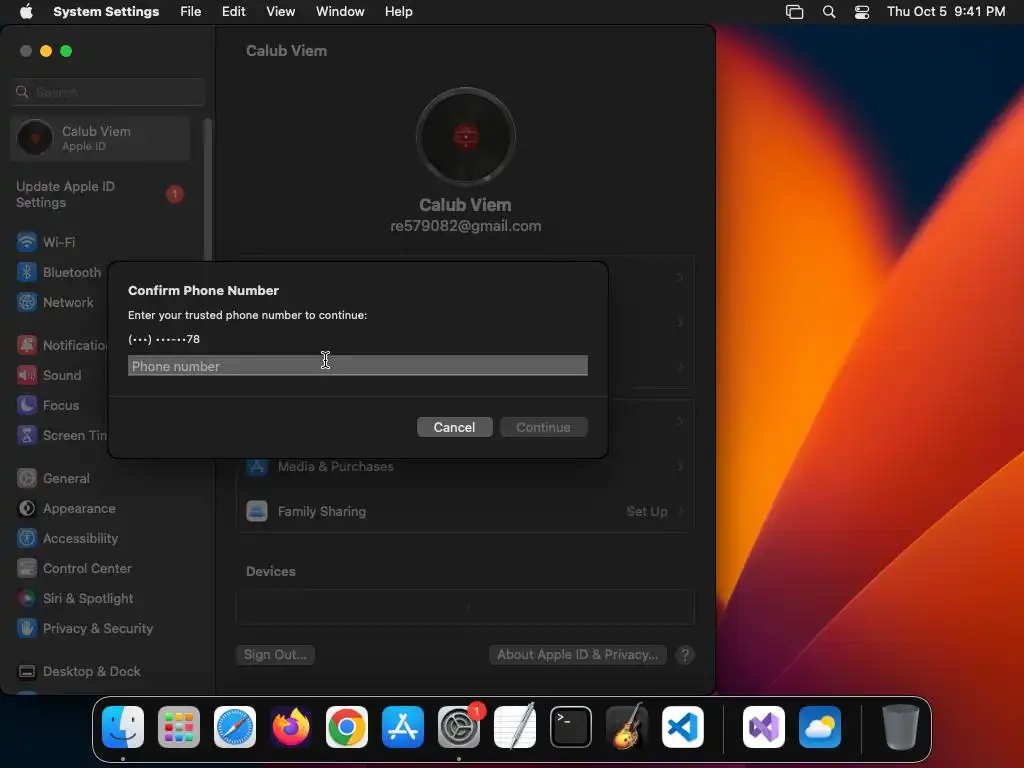The image size is (1024, 768).
Task: Open the System Settings menu
Action: [x=106, y=12]
